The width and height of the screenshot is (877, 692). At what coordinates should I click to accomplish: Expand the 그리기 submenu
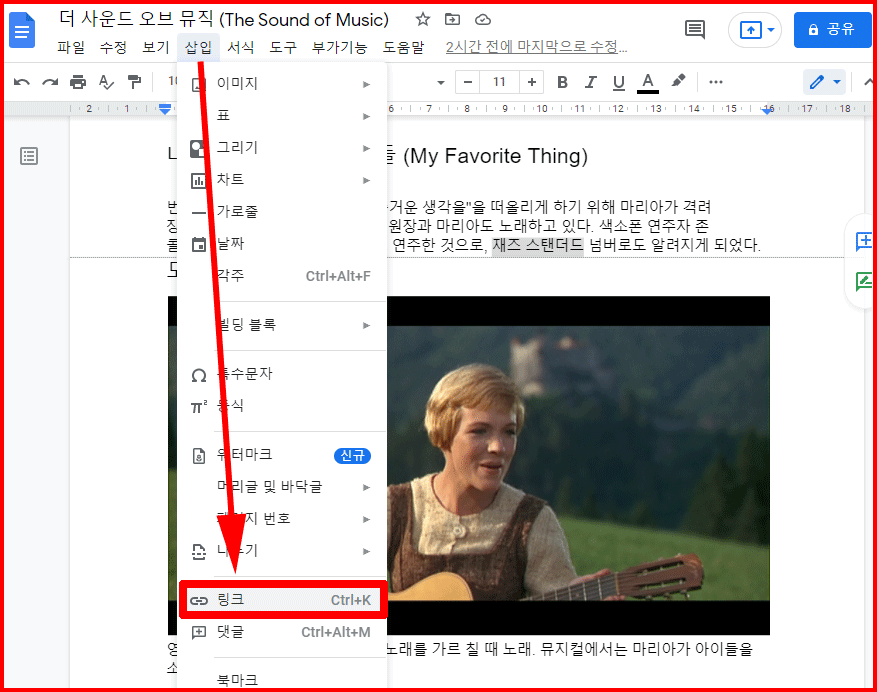pyautogui.click(x=282, y=148)
